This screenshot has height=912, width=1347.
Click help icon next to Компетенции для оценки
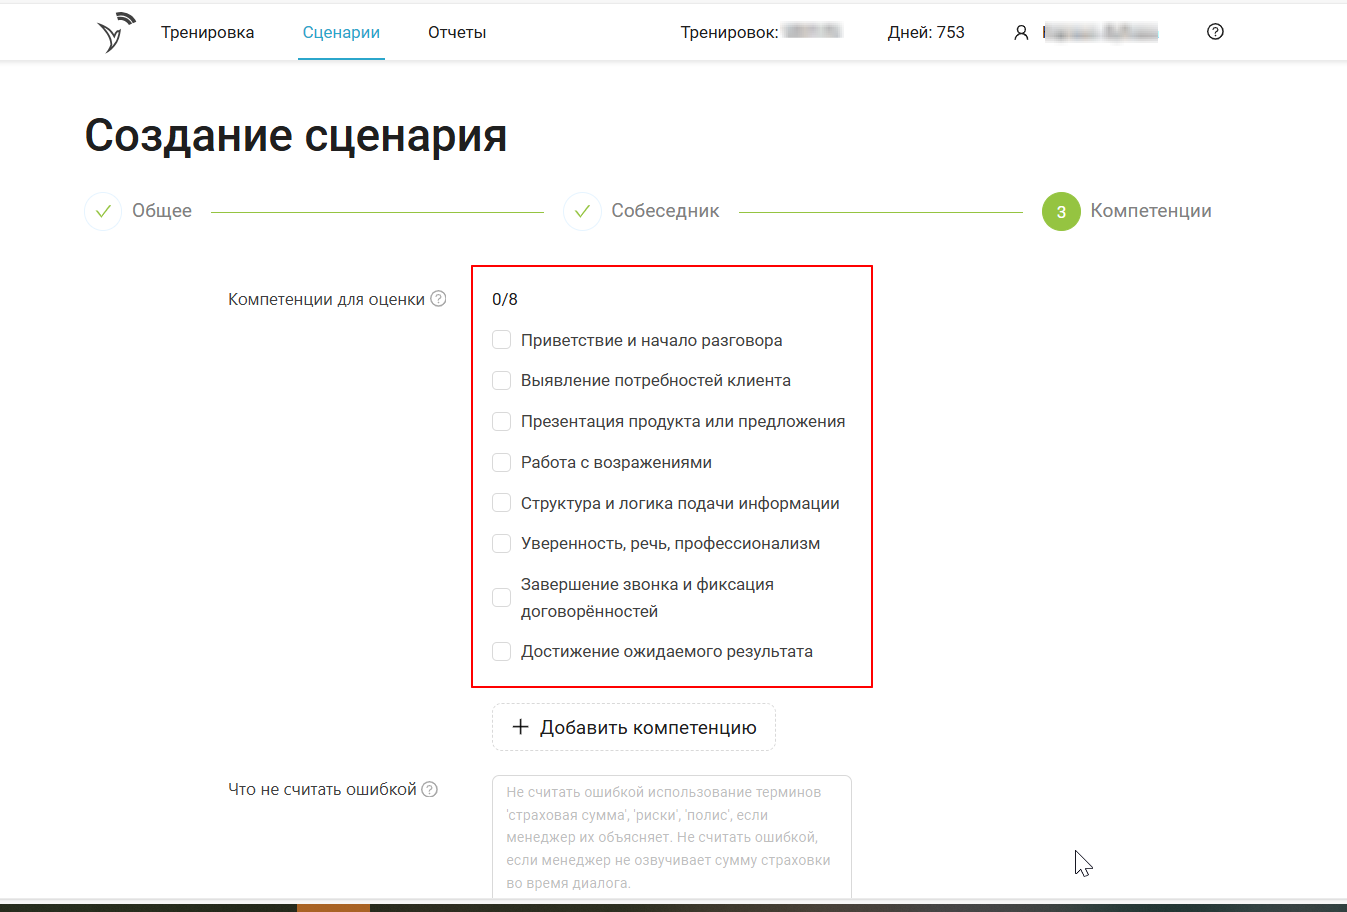tap(438, 299)
